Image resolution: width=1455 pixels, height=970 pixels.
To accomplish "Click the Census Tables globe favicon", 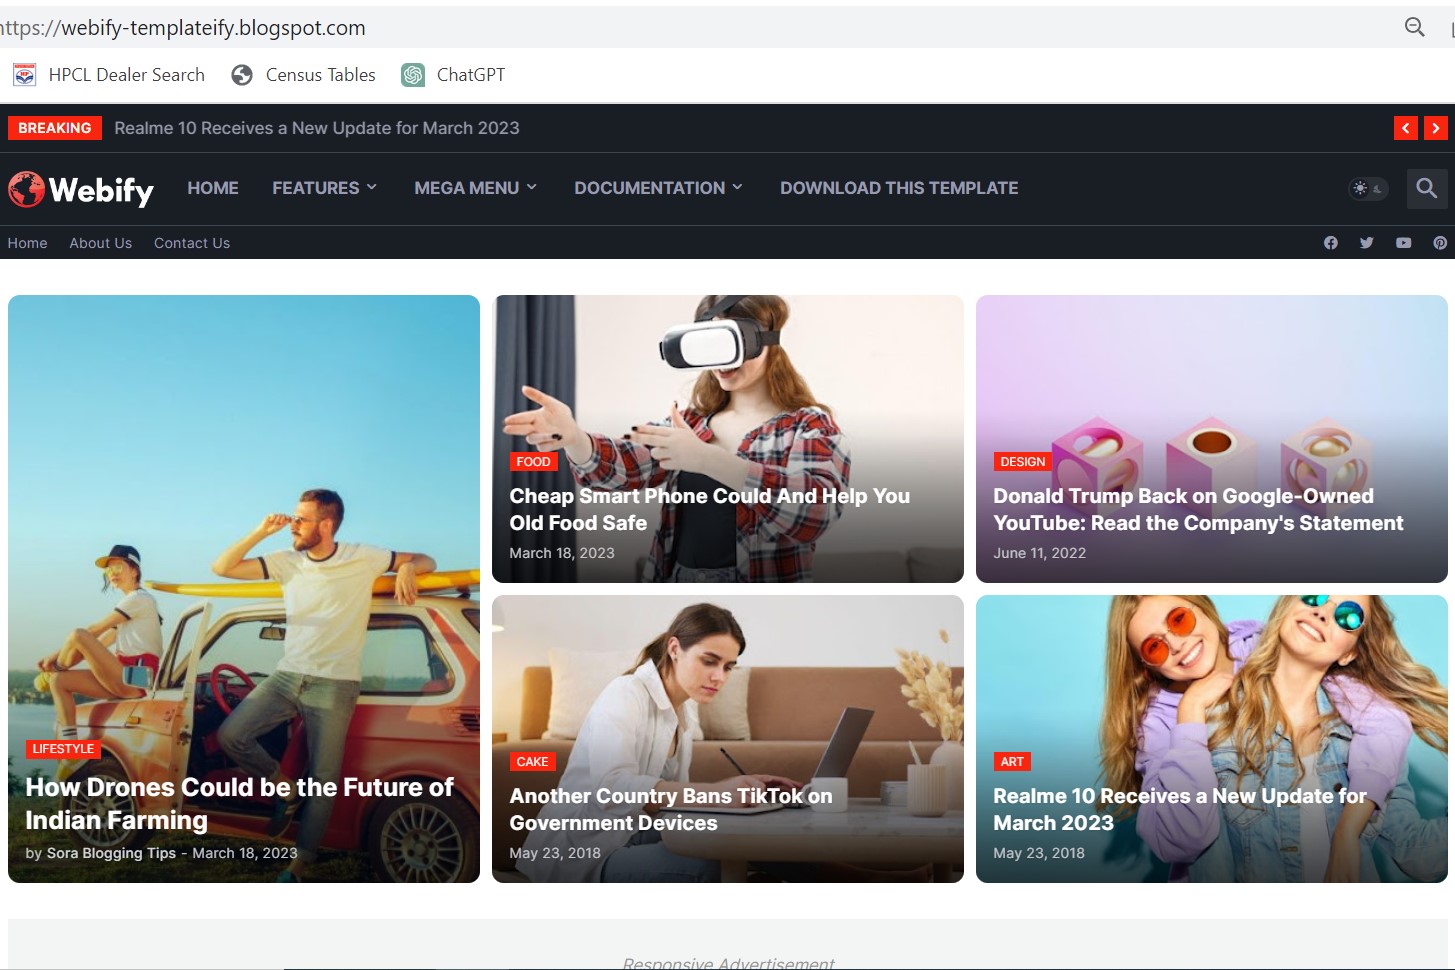I will [x=242, y=75].
